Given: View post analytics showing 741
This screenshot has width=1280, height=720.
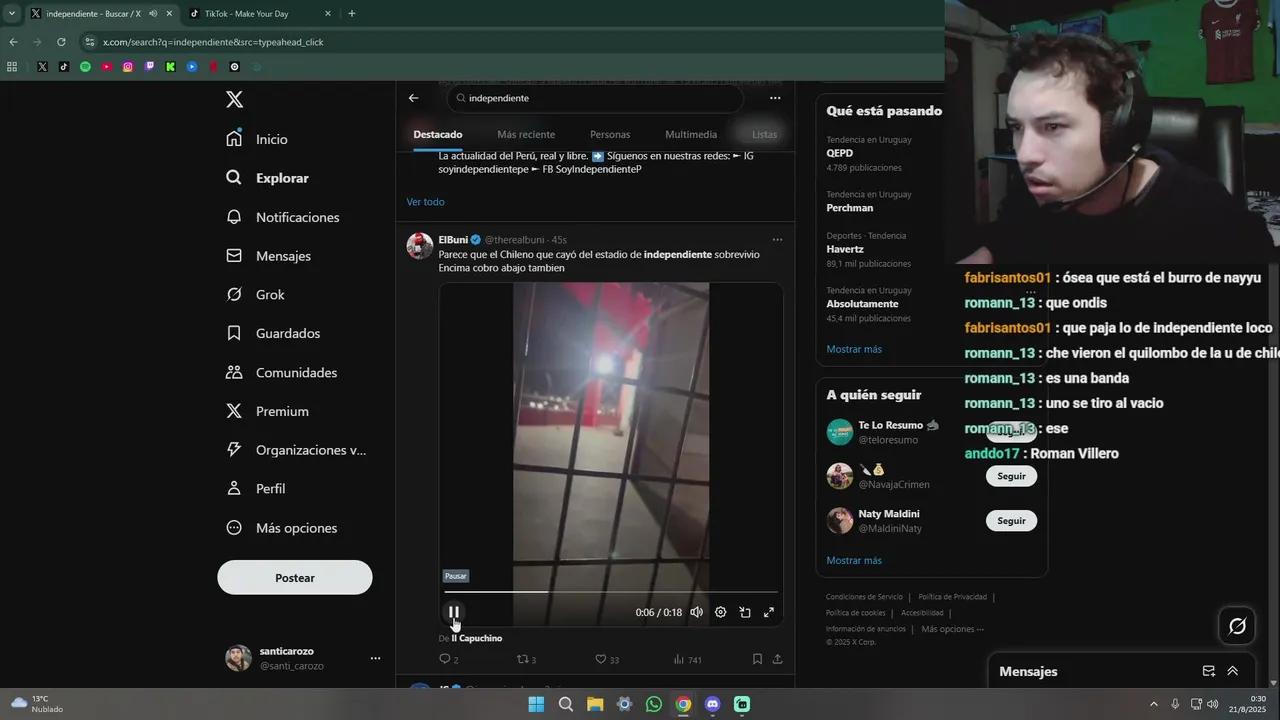Looking at the screenshot, I should pos(687,659).
